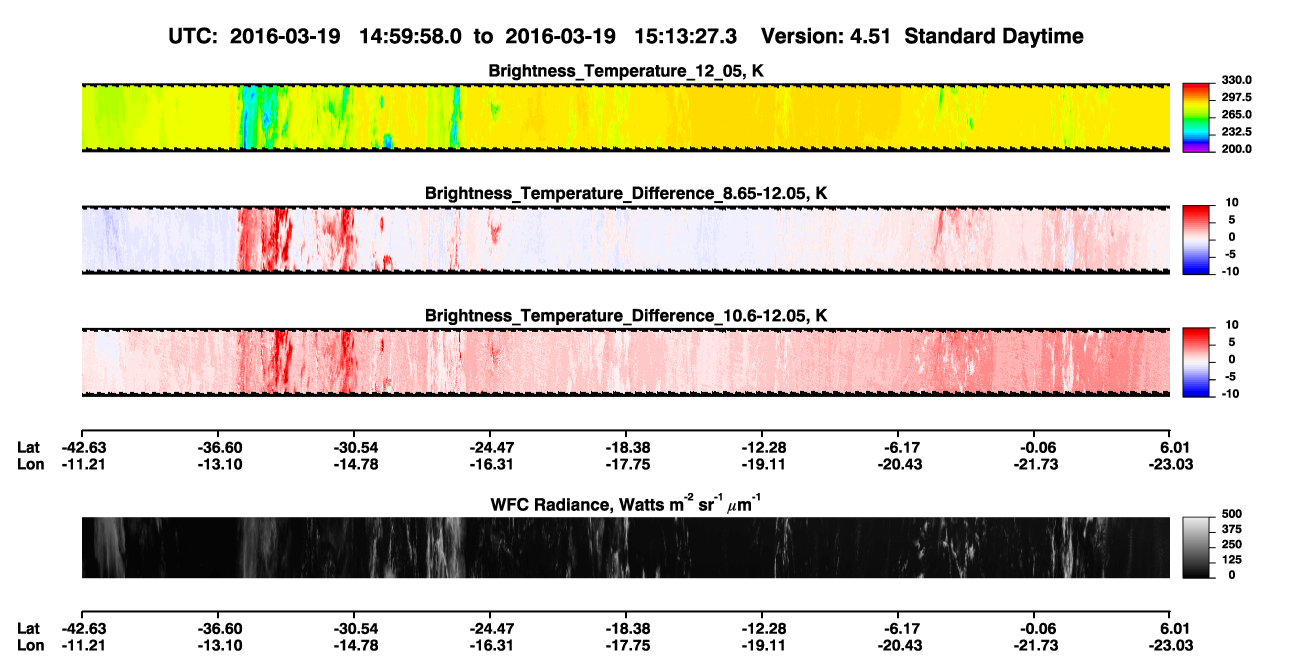
Task: Click the 200.0 colorbar minimum label
Action: tap(1236, 148)
